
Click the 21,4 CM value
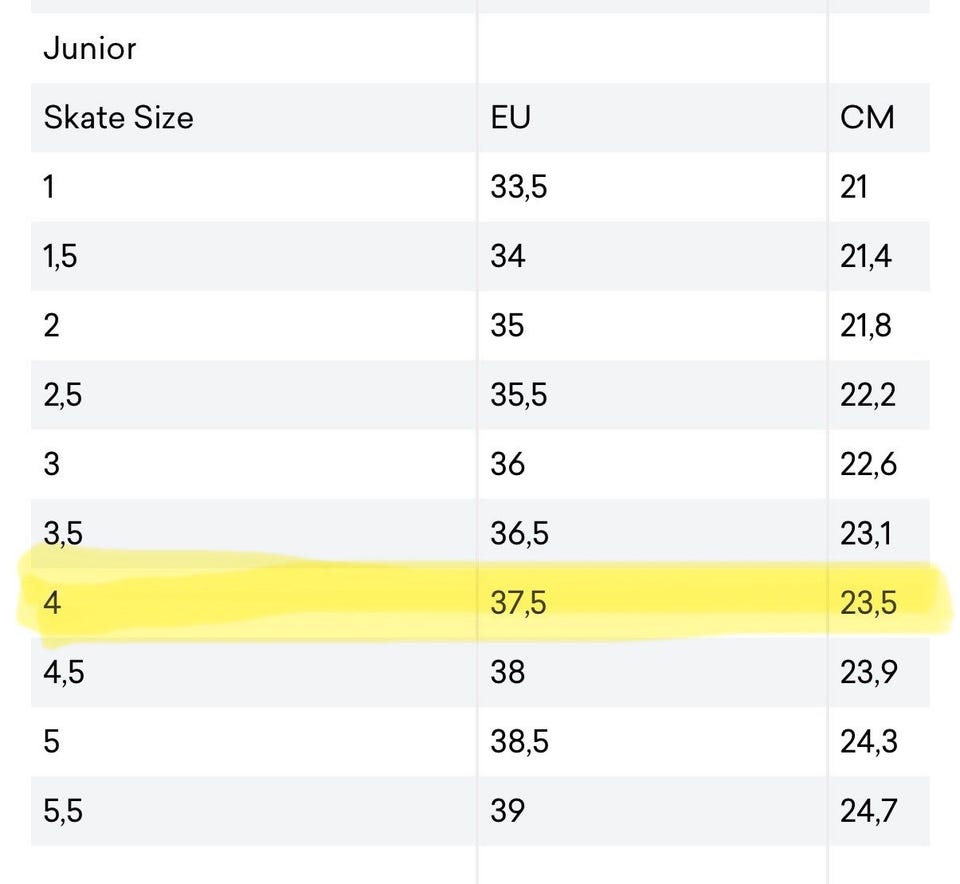click(867, 257)
